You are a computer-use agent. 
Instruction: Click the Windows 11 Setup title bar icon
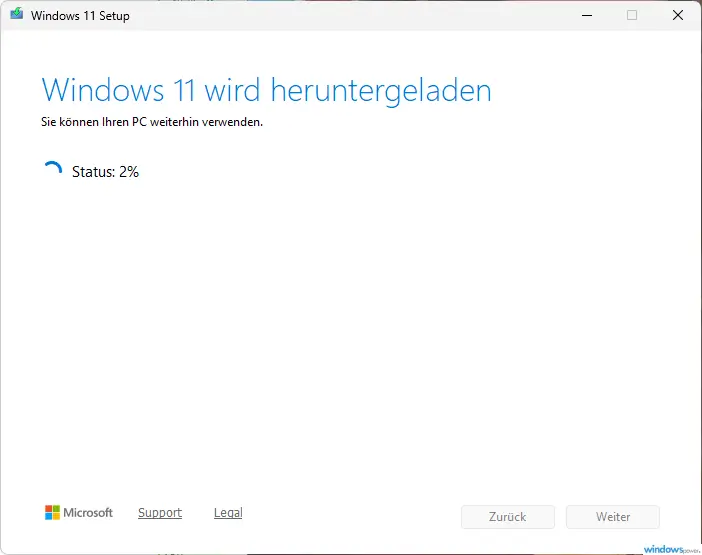coord(17,16)
